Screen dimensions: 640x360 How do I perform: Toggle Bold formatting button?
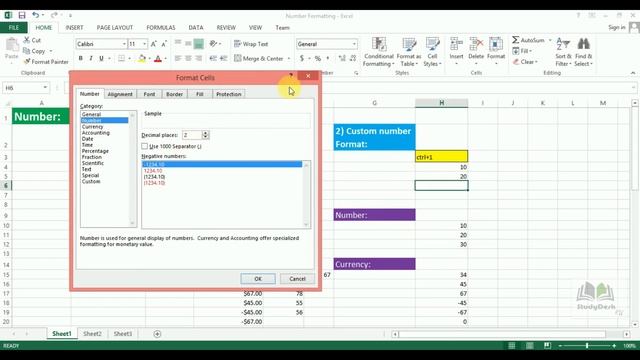click(80, 58)
